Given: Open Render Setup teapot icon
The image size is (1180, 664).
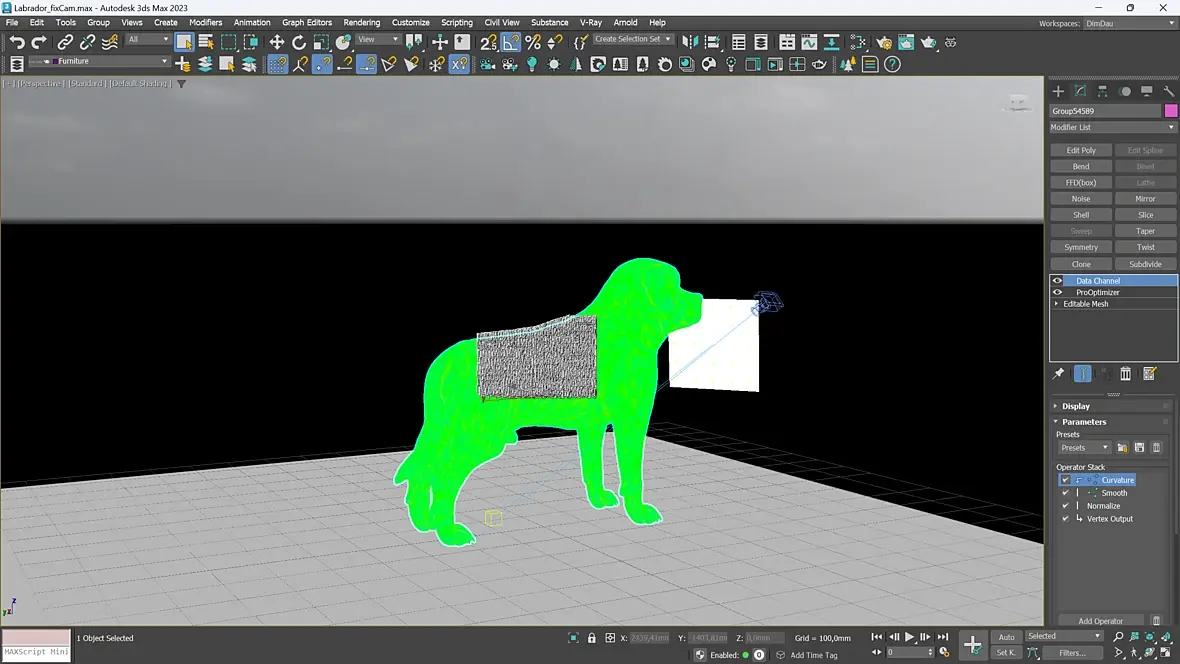Looking at the screenshot, I should (883, 42).
